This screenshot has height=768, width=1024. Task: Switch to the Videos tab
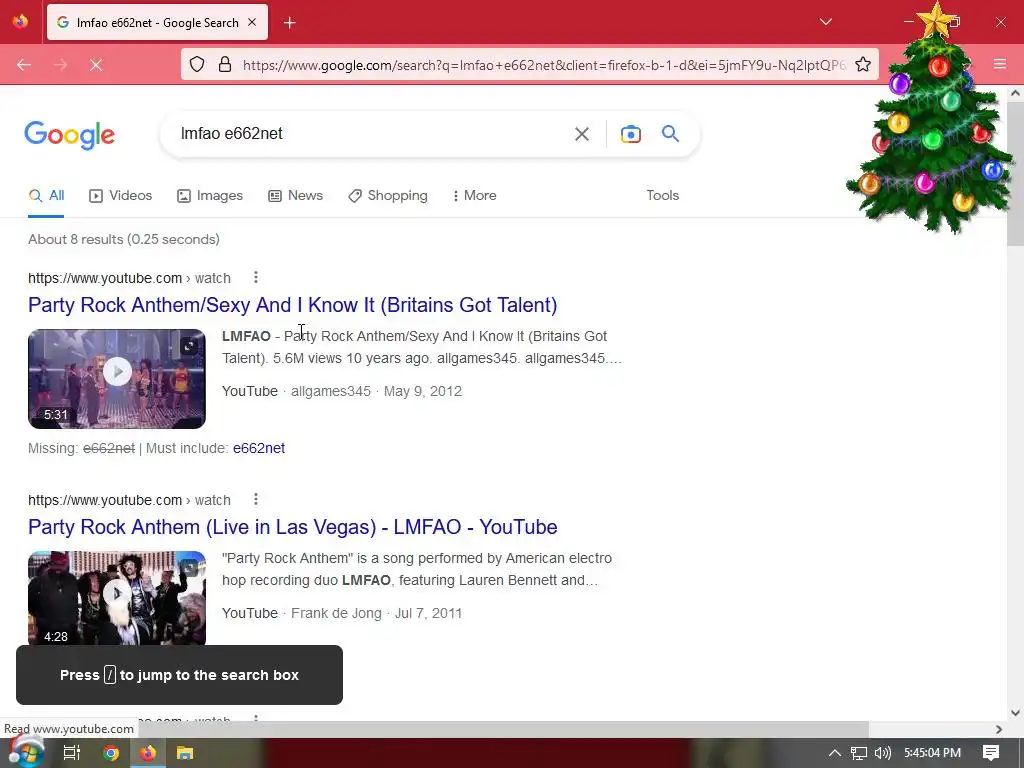tap(121, 195)
